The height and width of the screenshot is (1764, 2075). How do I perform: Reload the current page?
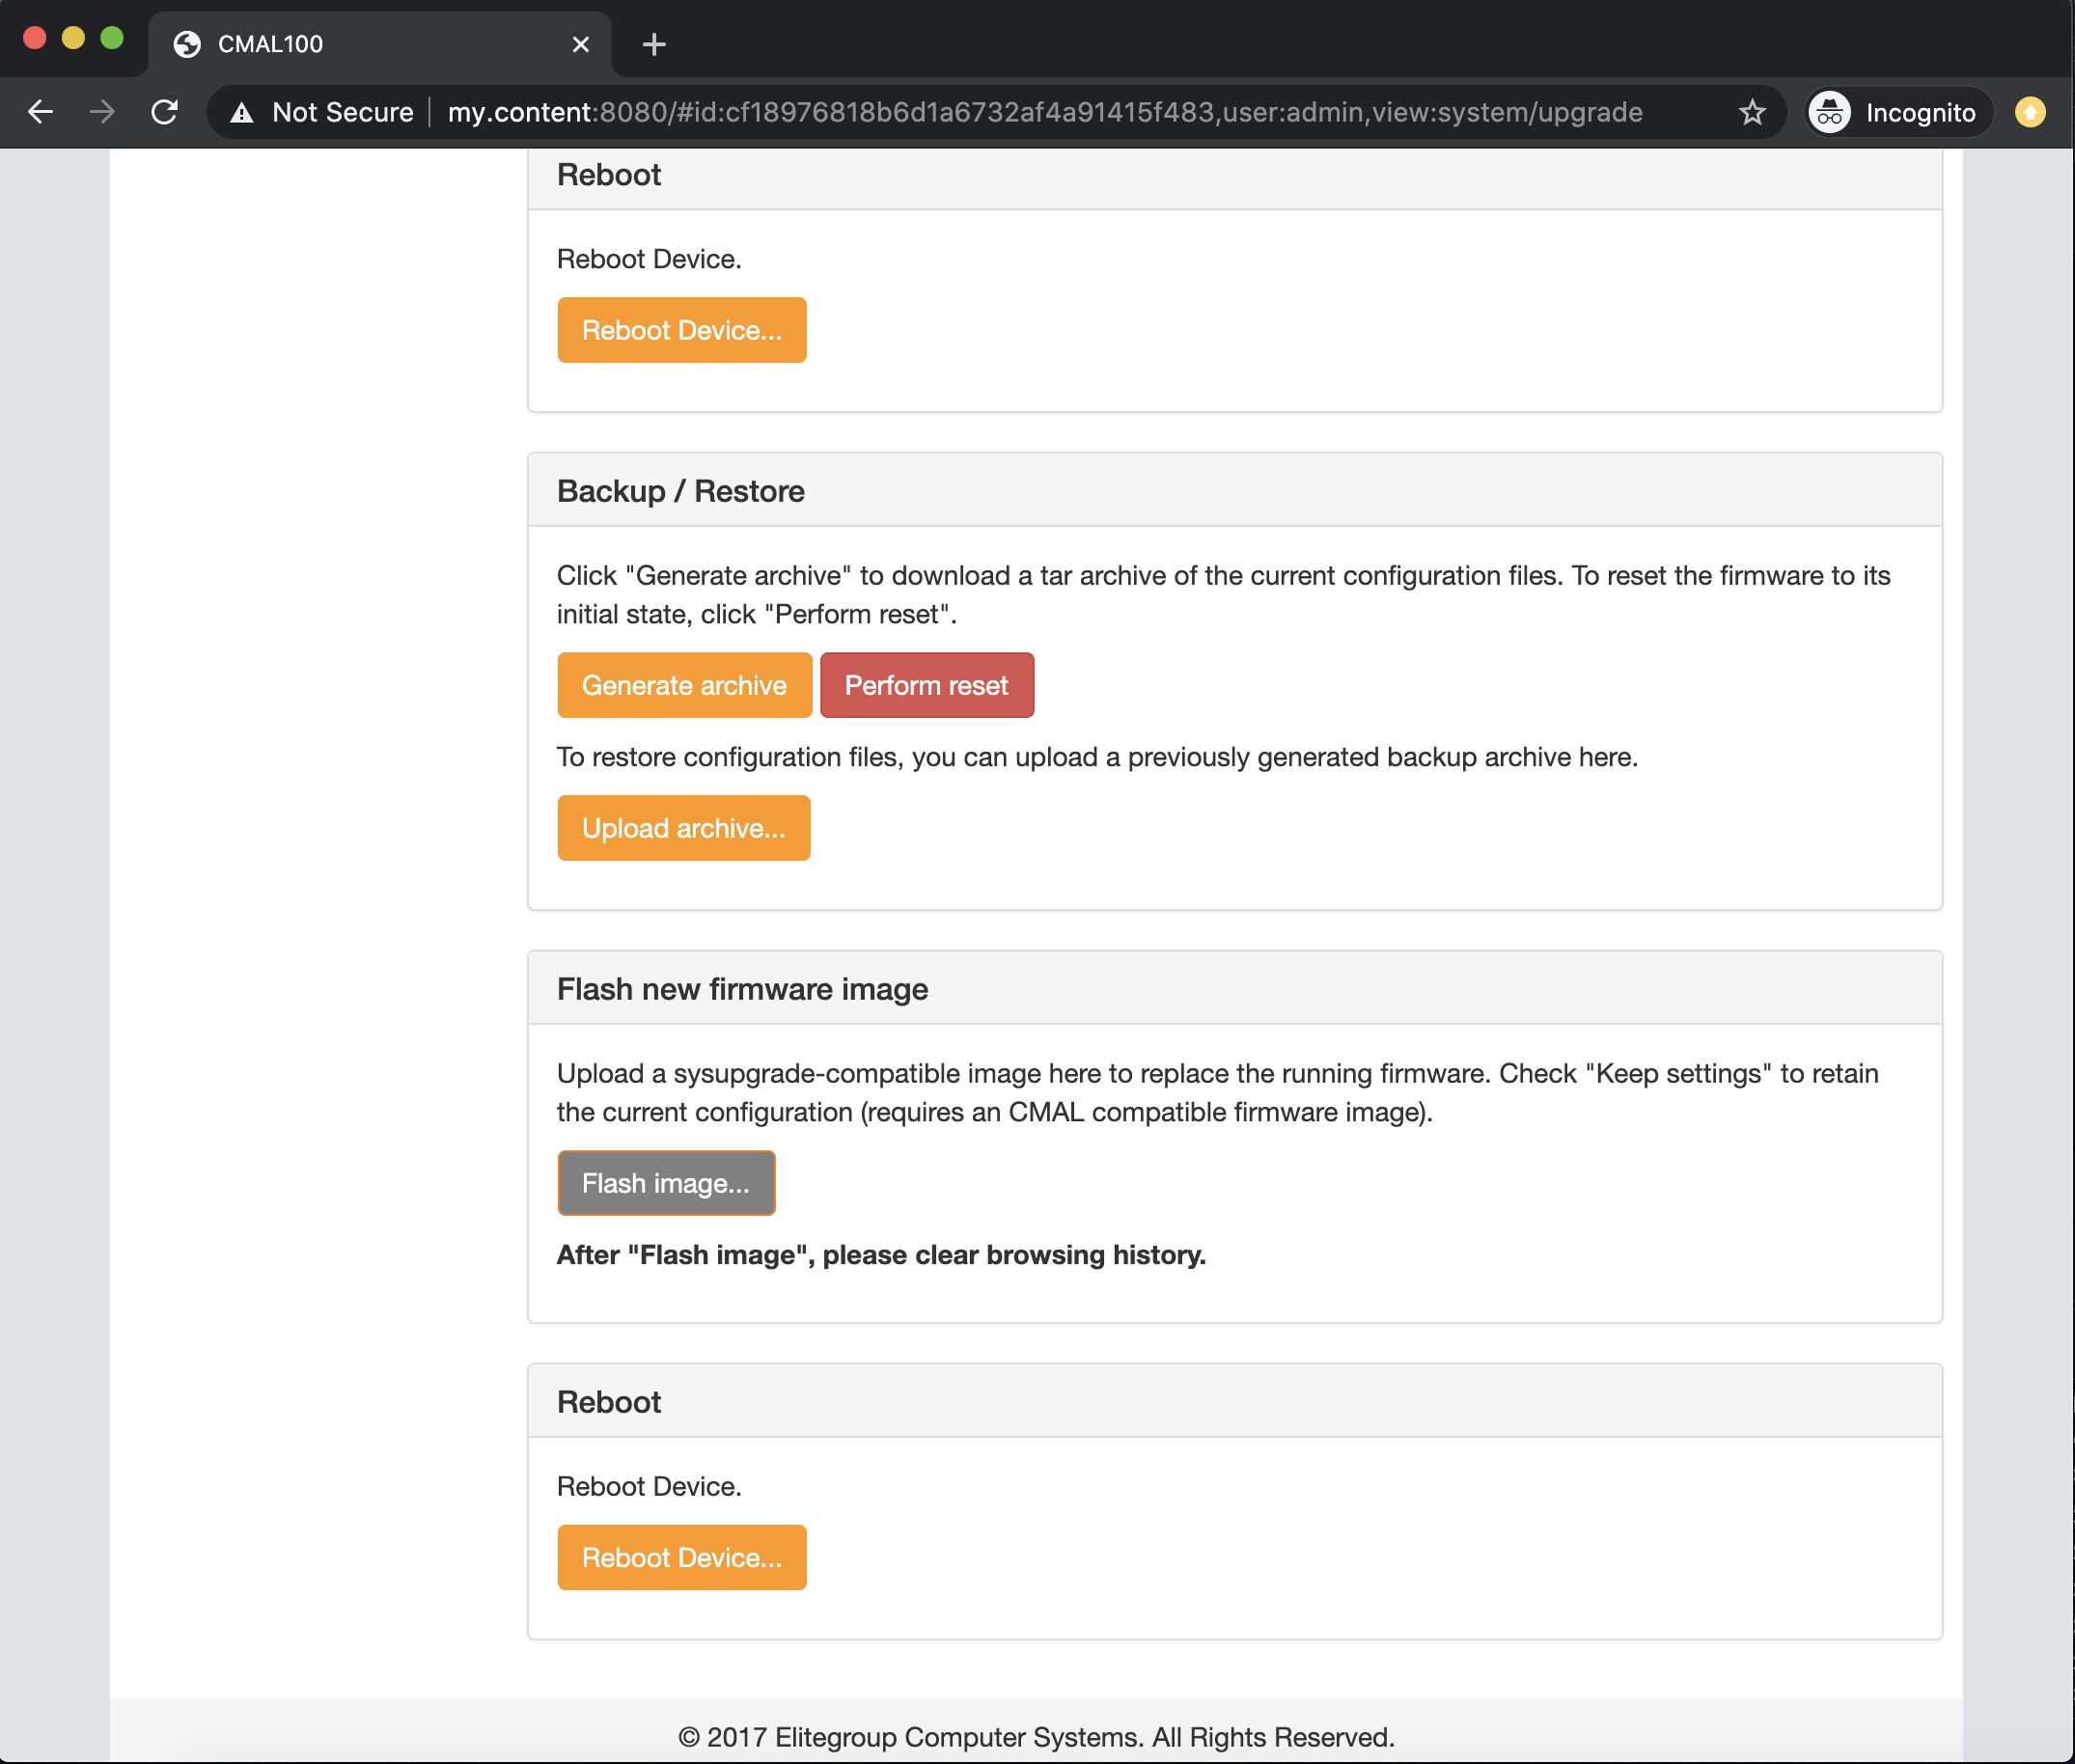pos(165,112)
